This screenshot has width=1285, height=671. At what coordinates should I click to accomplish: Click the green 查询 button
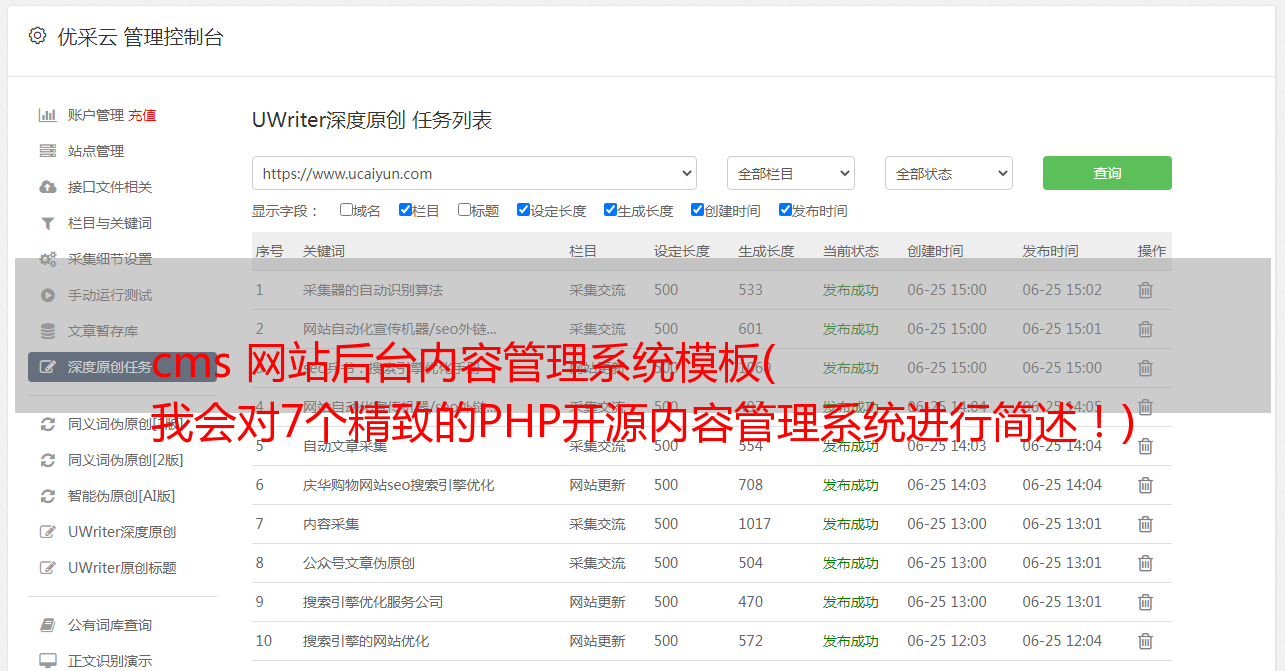point(1107,173)
